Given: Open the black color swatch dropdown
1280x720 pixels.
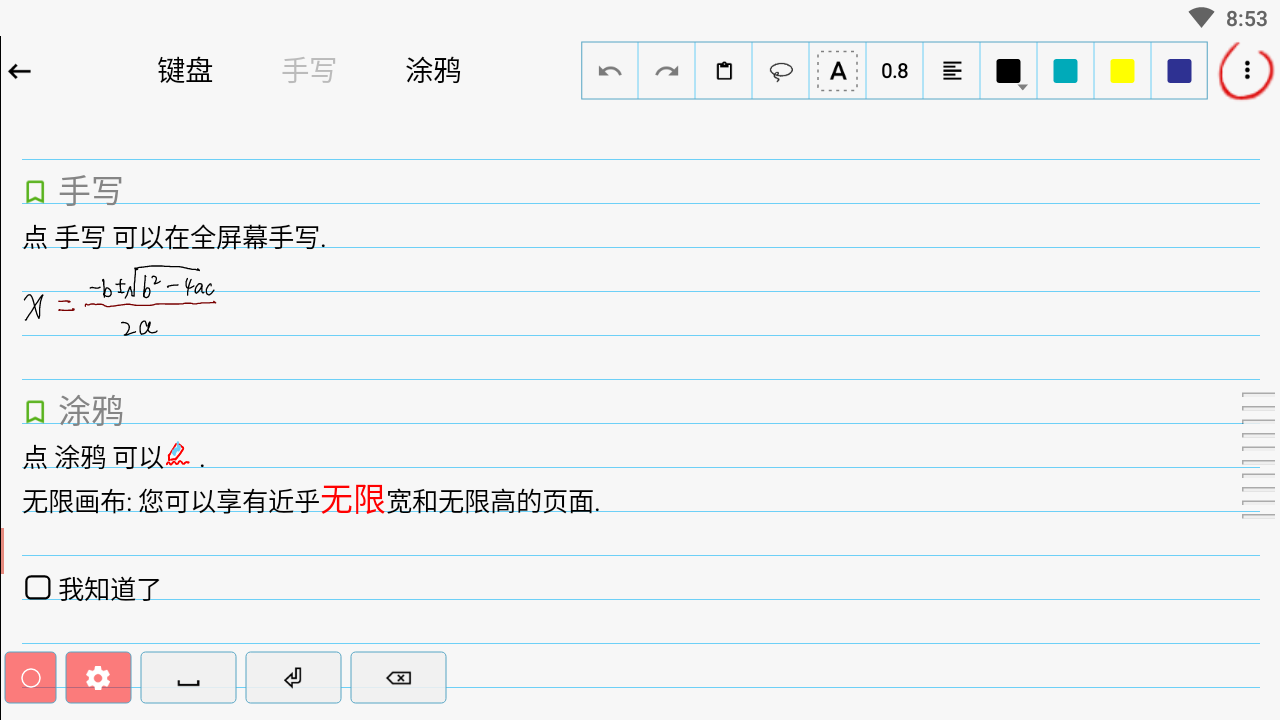Looking at the screenshot, I should click(1009, 71).
